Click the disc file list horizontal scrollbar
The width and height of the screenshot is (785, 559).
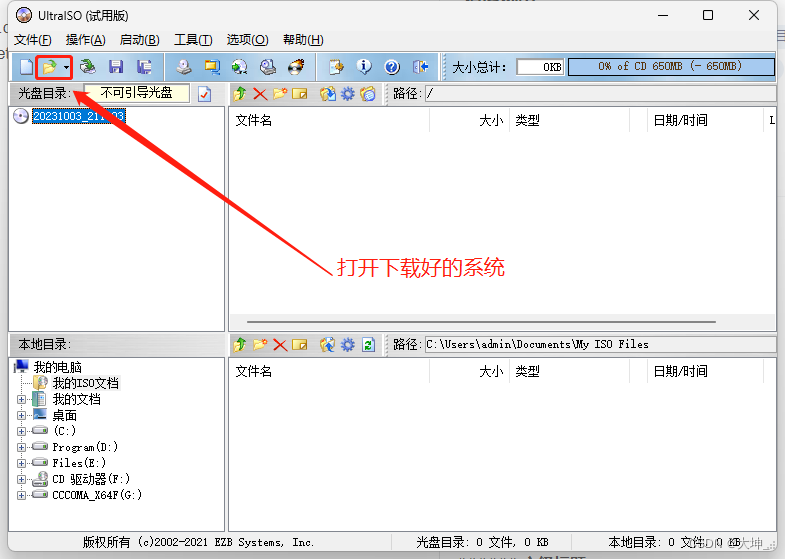point(481,322)
